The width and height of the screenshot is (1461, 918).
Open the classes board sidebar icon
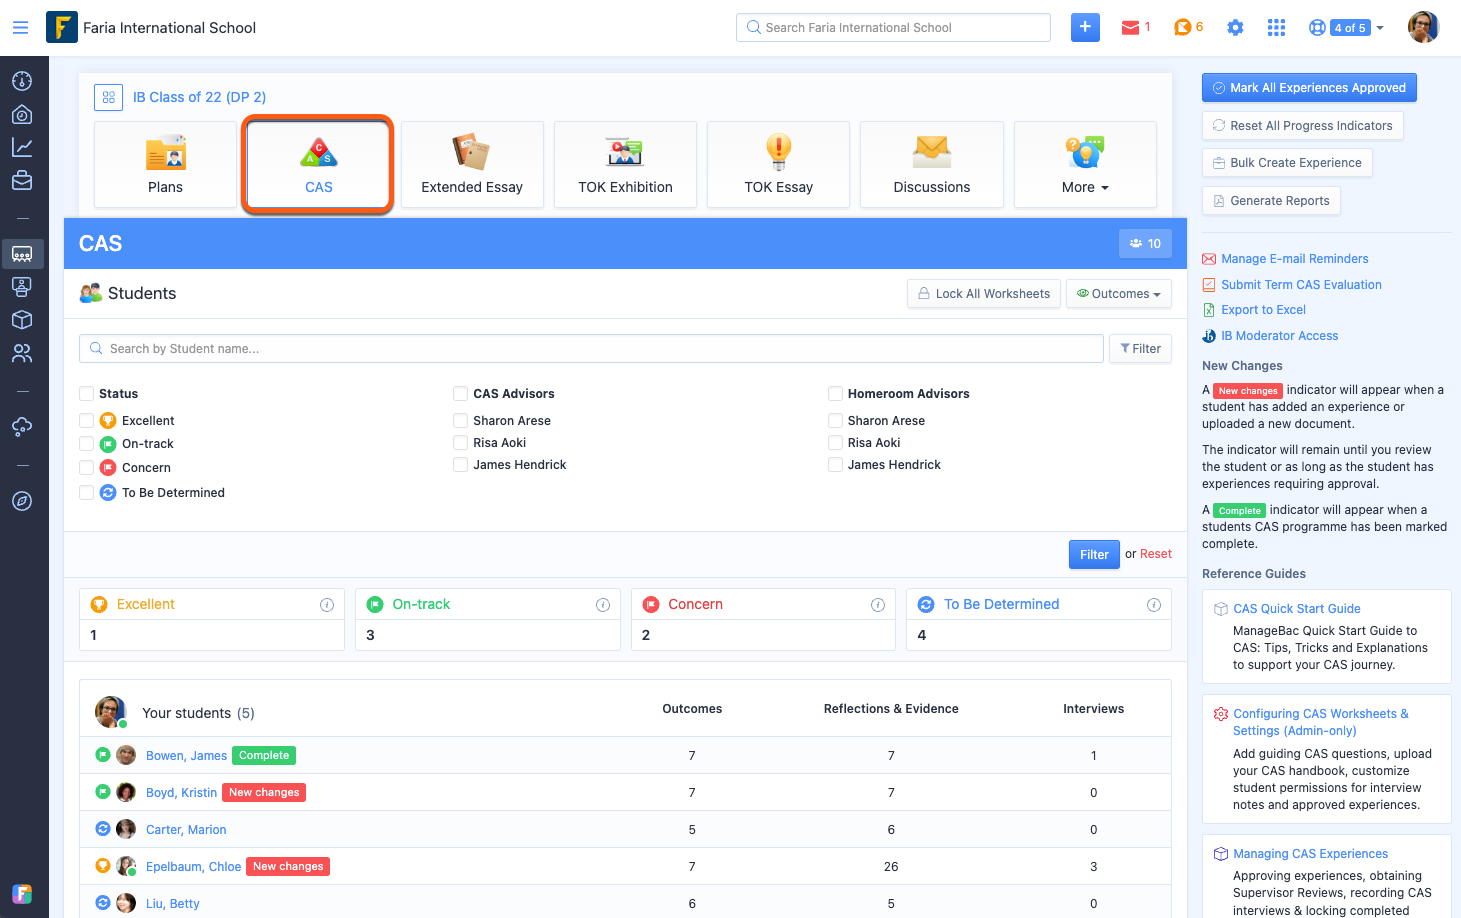click(x=22, y=254)
